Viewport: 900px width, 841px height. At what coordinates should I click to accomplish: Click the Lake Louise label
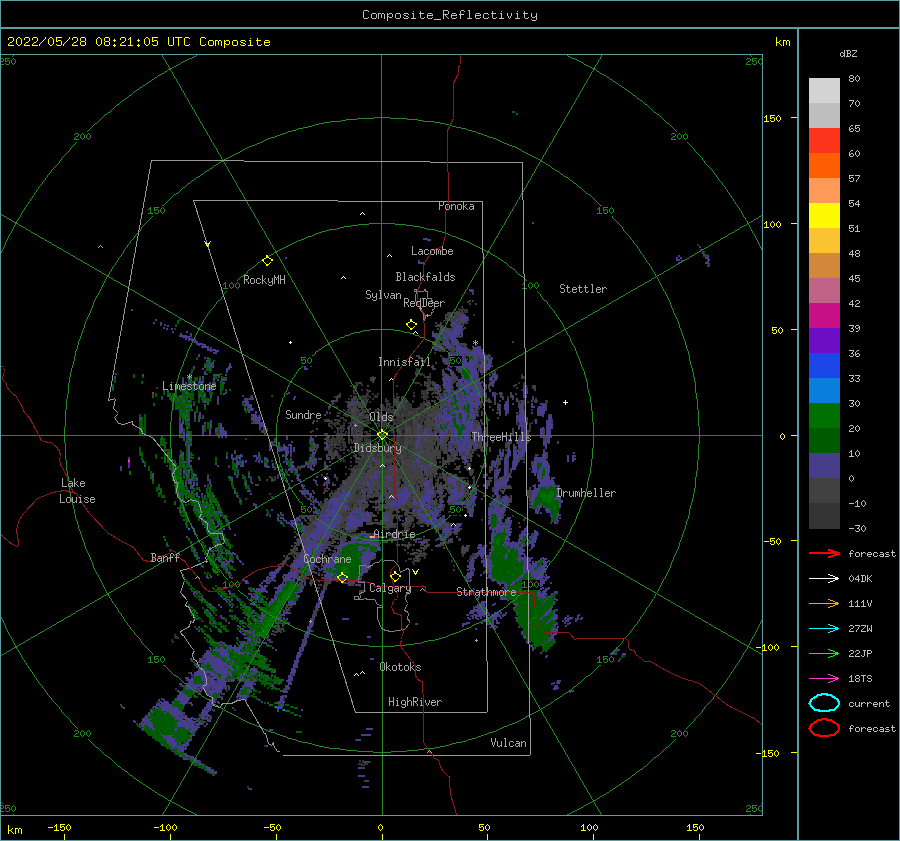pyautogui.click(x=77, y=491)
